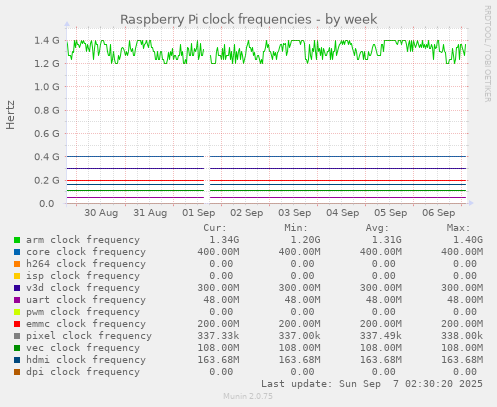Click the 'h264 clock frequency' legend label
Viewport: 497px width, 407px height.
coord(86,264)
